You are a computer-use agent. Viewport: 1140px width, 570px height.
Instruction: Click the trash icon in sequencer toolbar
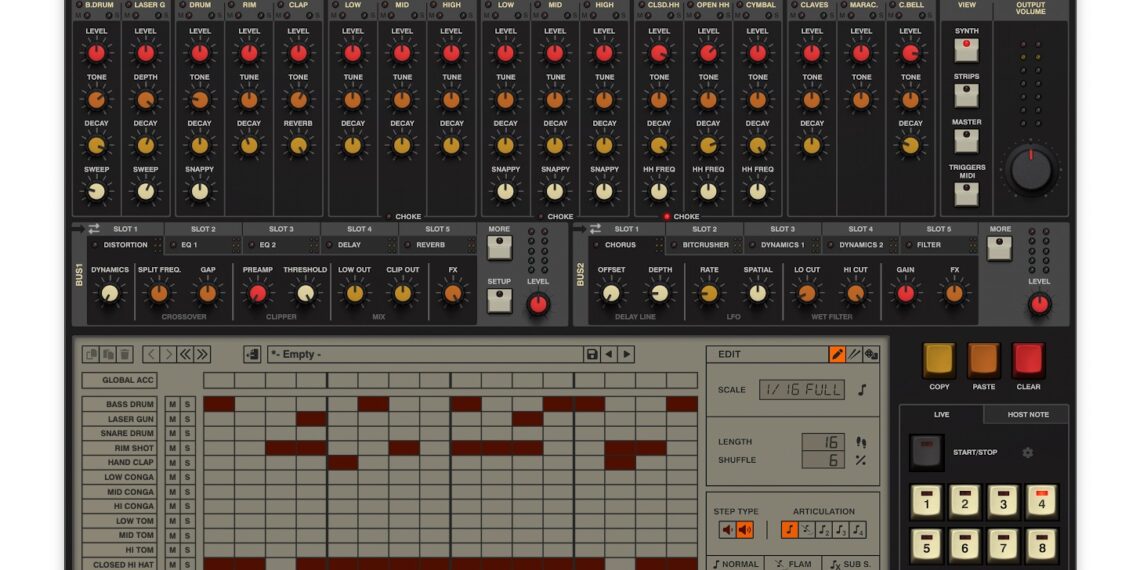124,354
